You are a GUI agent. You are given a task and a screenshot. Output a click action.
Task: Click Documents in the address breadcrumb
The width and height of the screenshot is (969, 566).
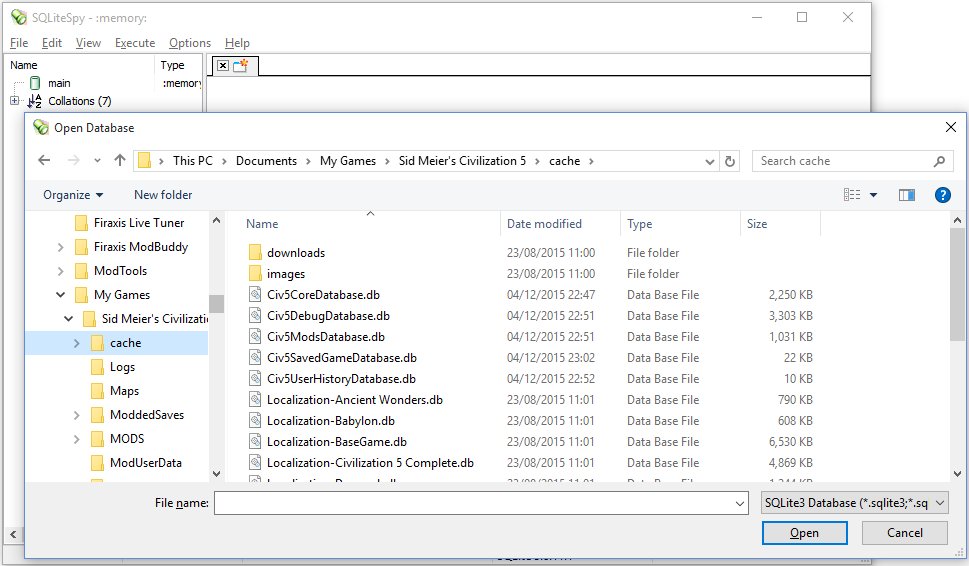[266, 161]
